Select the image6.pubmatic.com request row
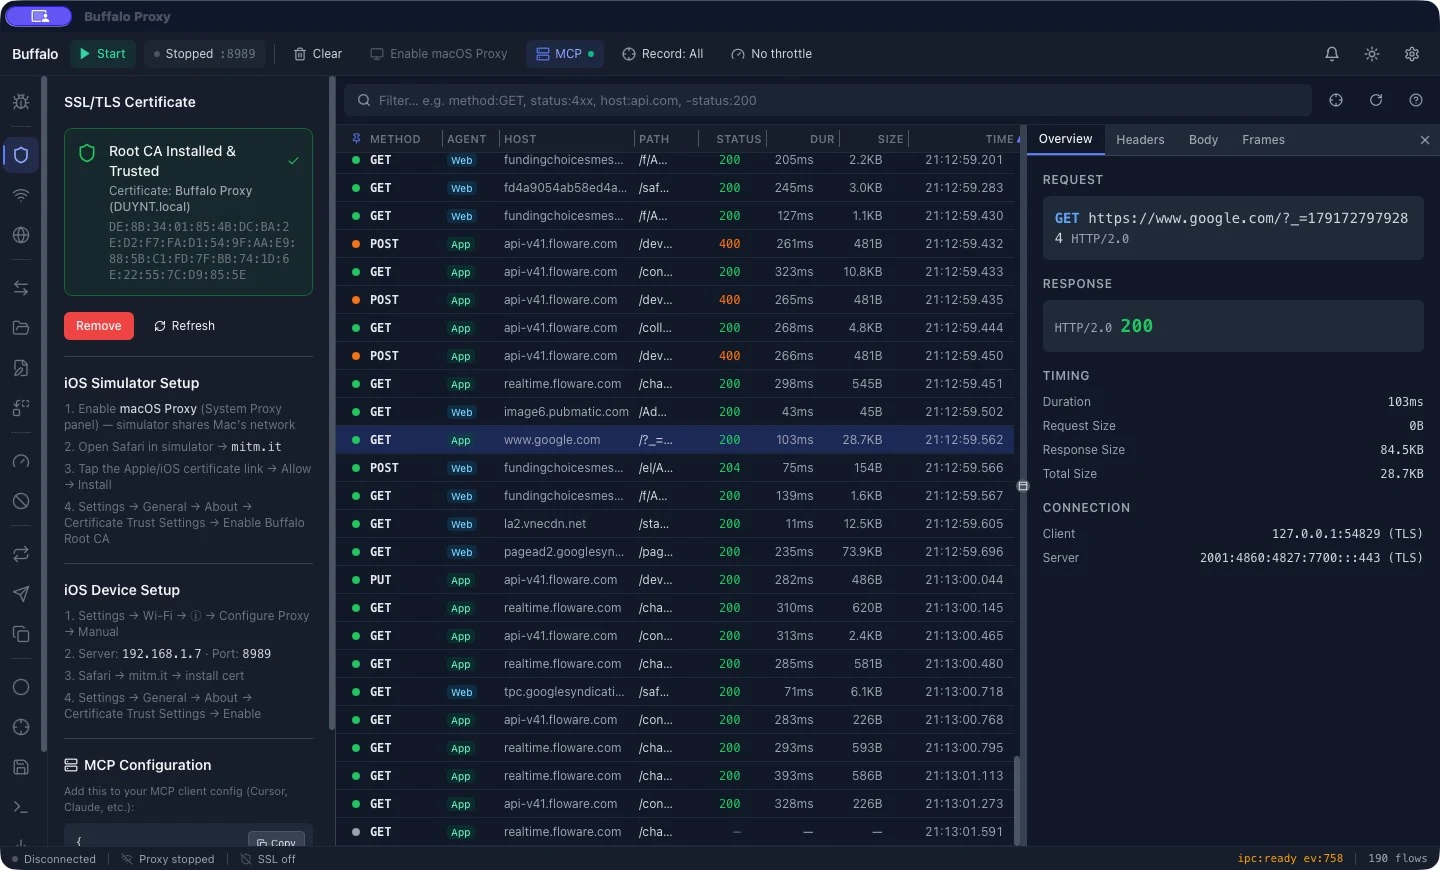Screen dimensions: 1440x870 pos(675,412)
